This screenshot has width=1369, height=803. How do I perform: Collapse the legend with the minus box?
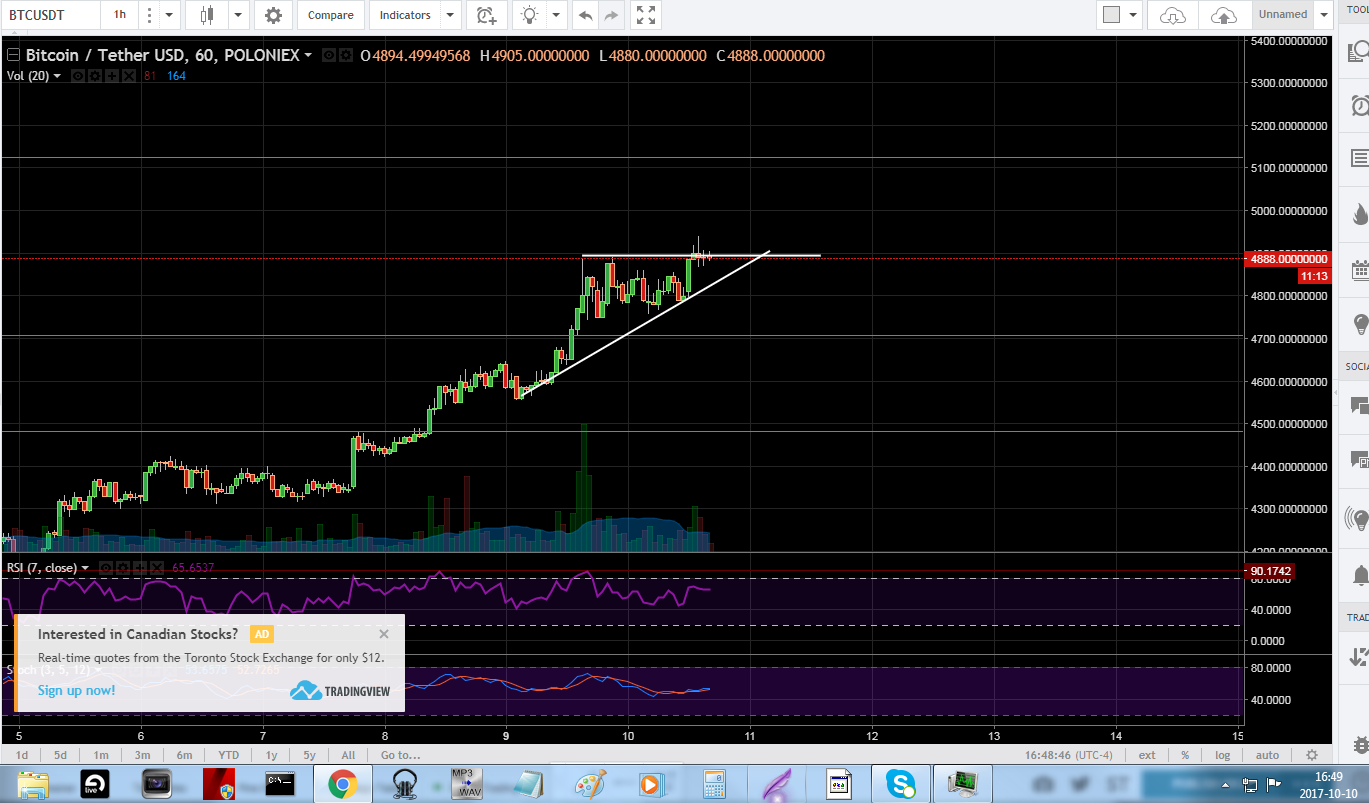tap(14, 55)
